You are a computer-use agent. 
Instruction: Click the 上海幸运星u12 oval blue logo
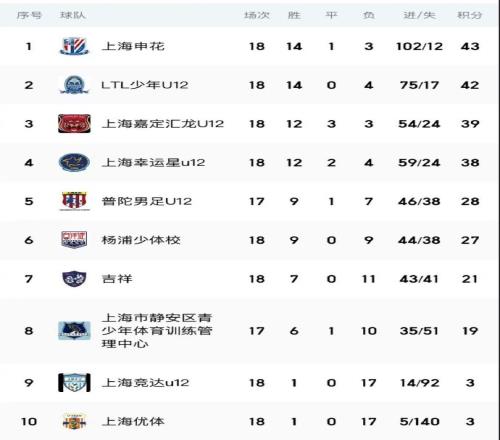(74, 162)
